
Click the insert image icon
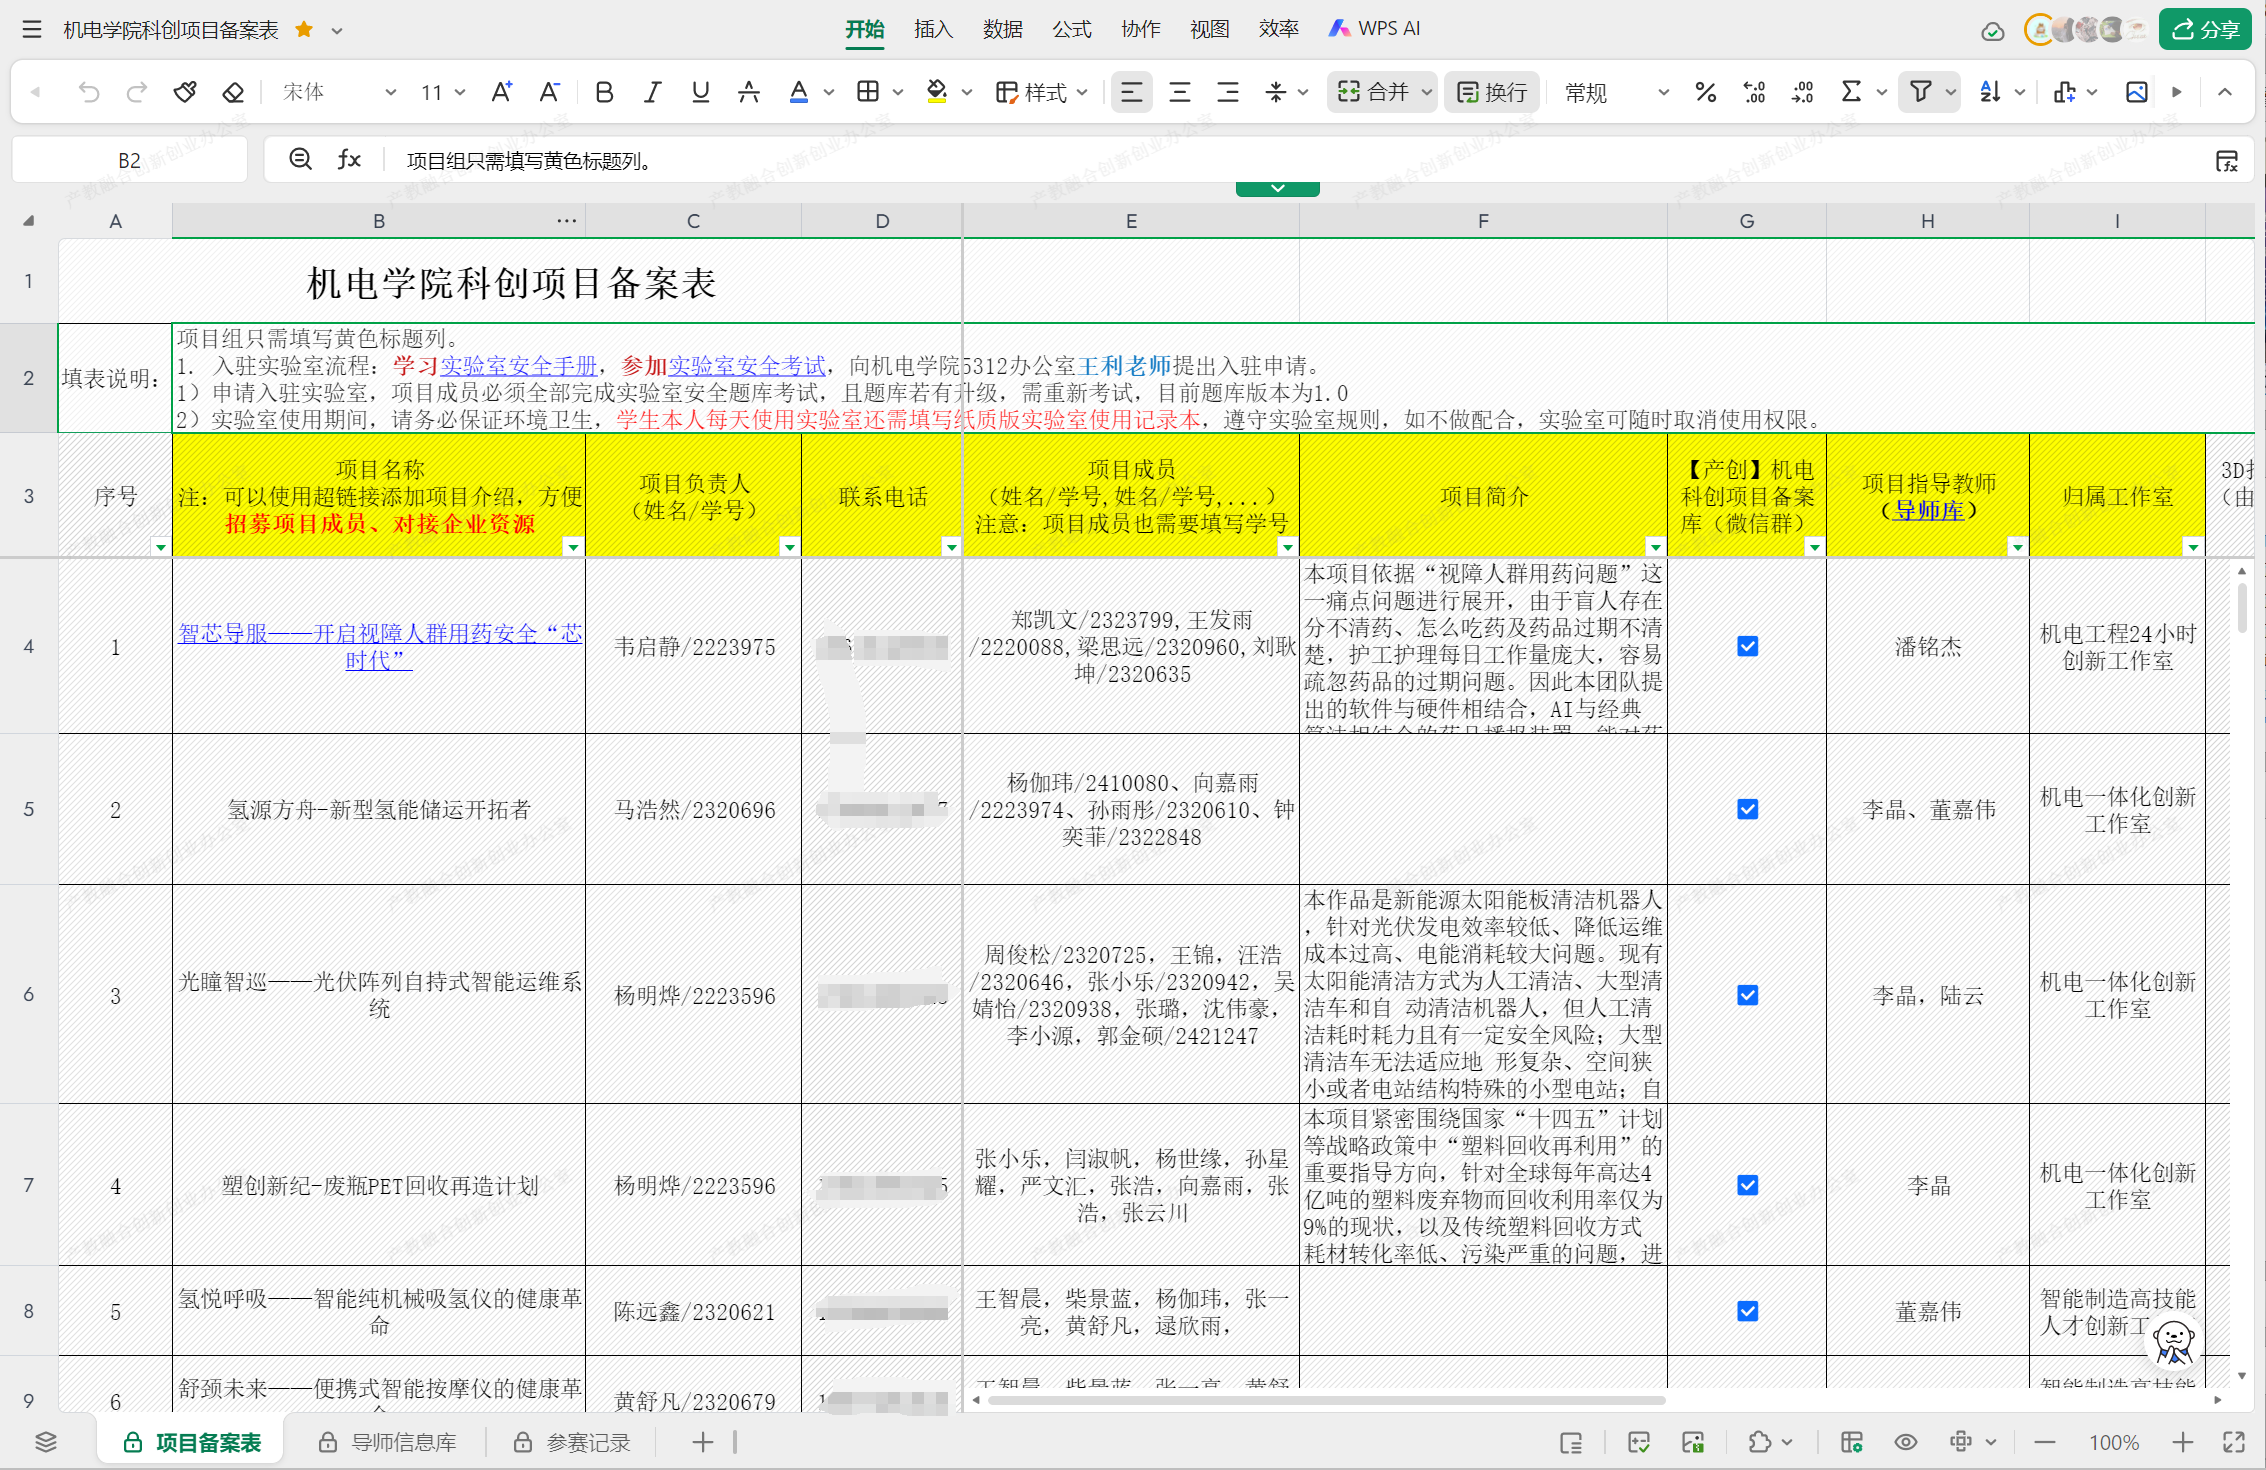(x=2136, y=93)
